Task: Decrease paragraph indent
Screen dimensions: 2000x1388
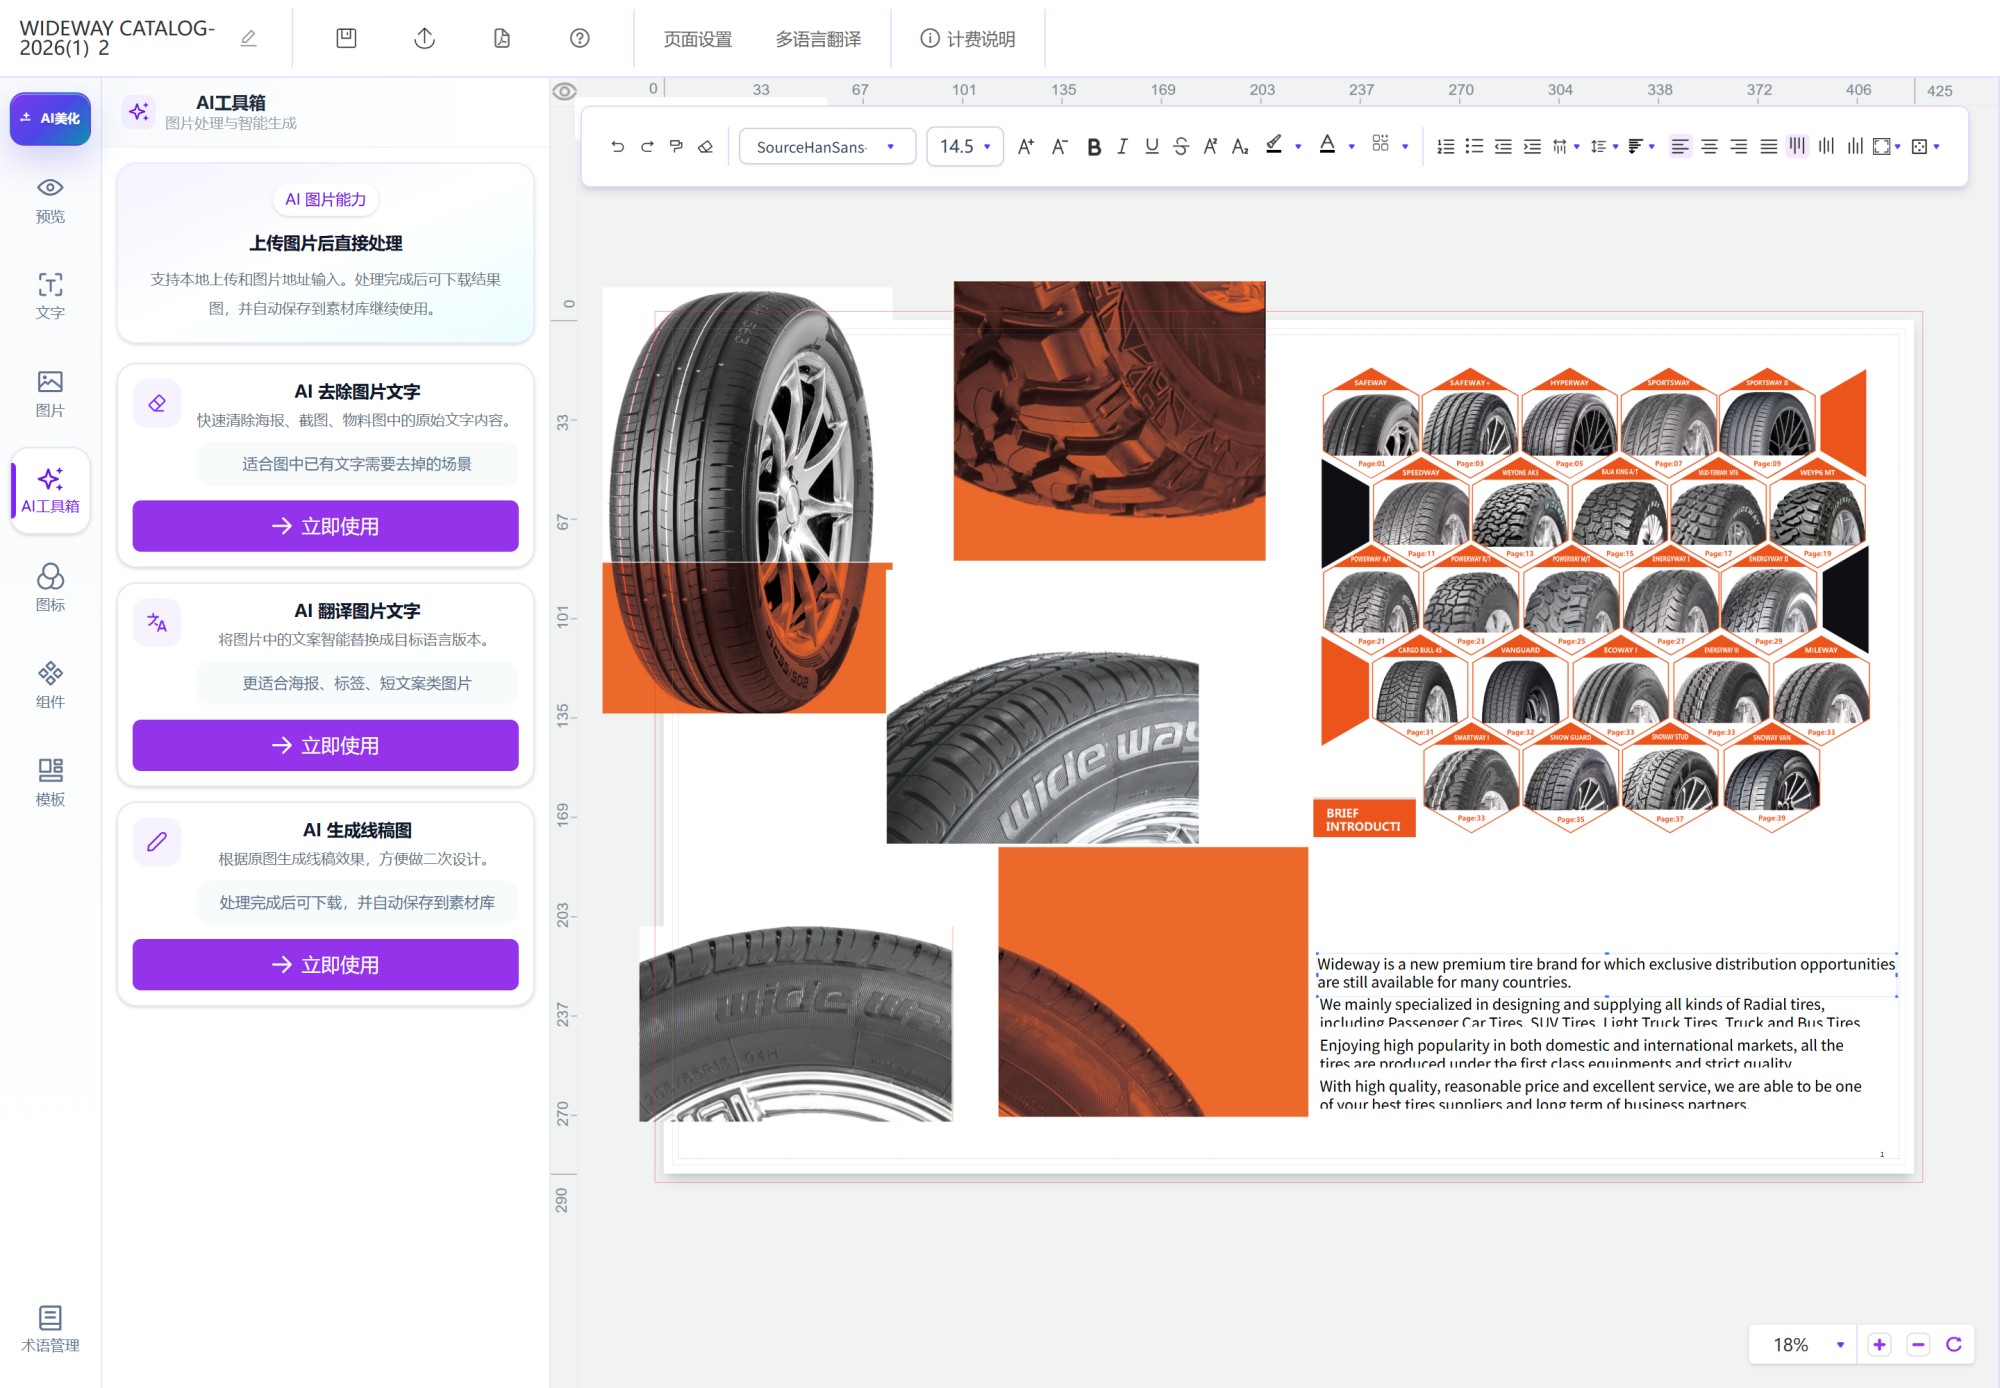Action: point(1503,147)
